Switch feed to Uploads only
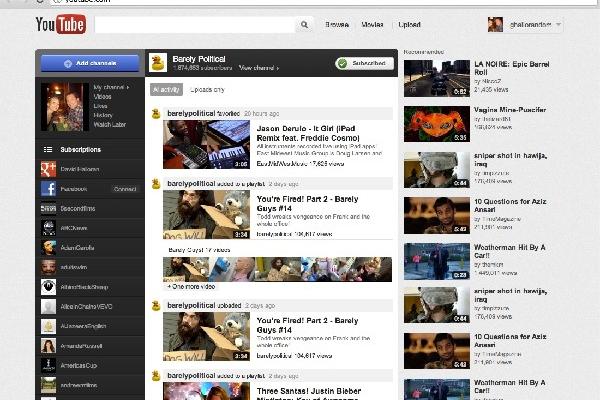 click(208, 90)
